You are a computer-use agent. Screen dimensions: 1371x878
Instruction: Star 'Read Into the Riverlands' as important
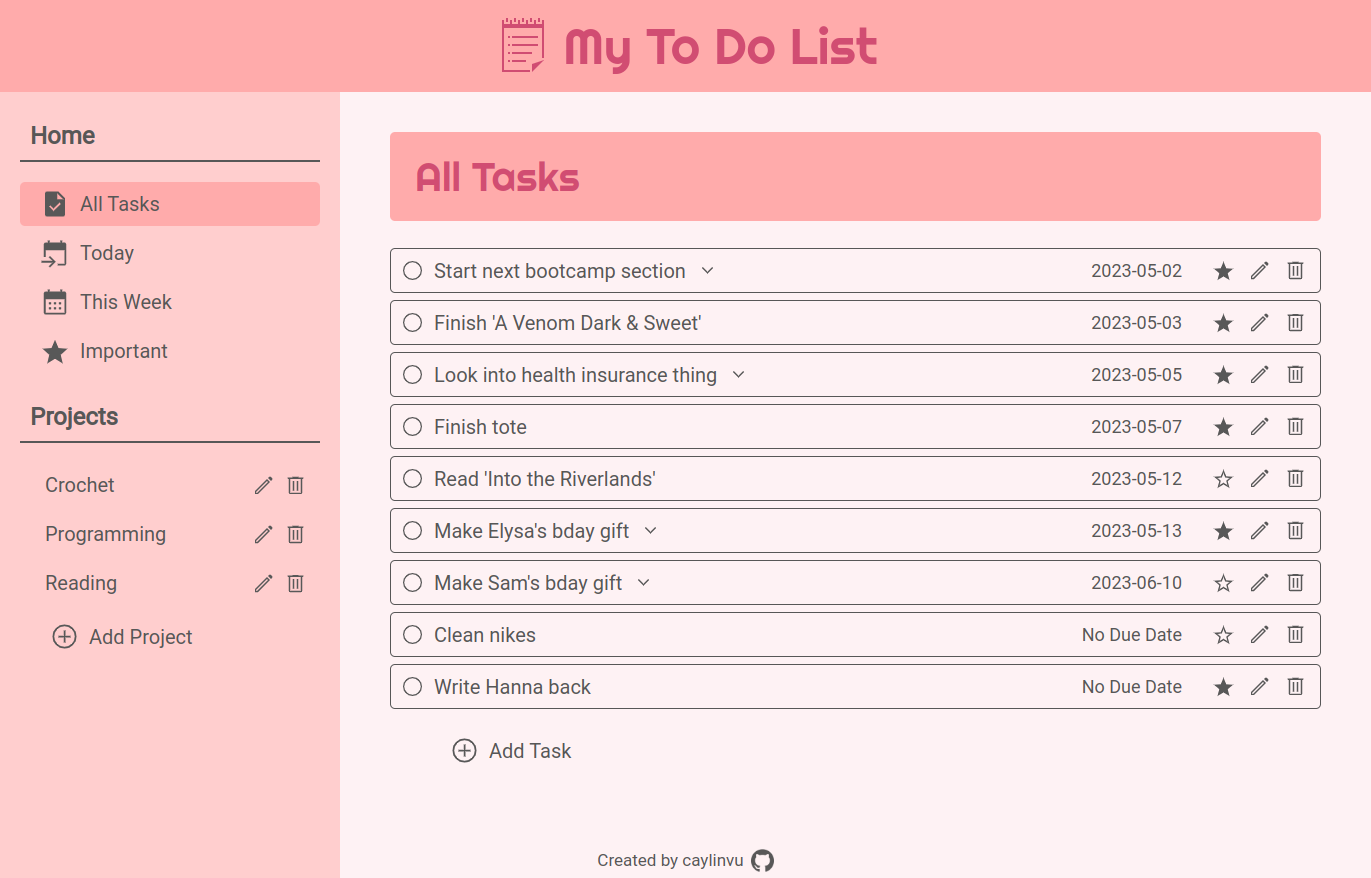(x=1223, y=479)
